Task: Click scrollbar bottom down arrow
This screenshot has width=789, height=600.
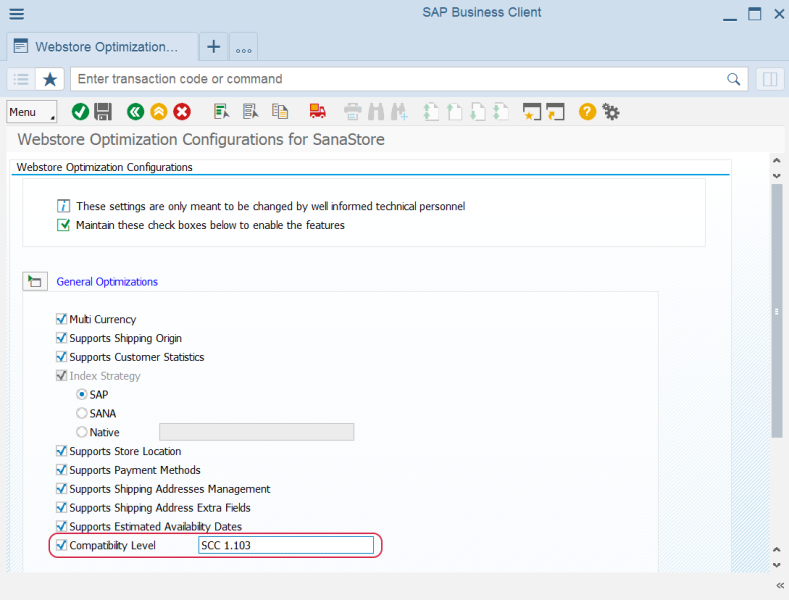Action: (776, 565)
